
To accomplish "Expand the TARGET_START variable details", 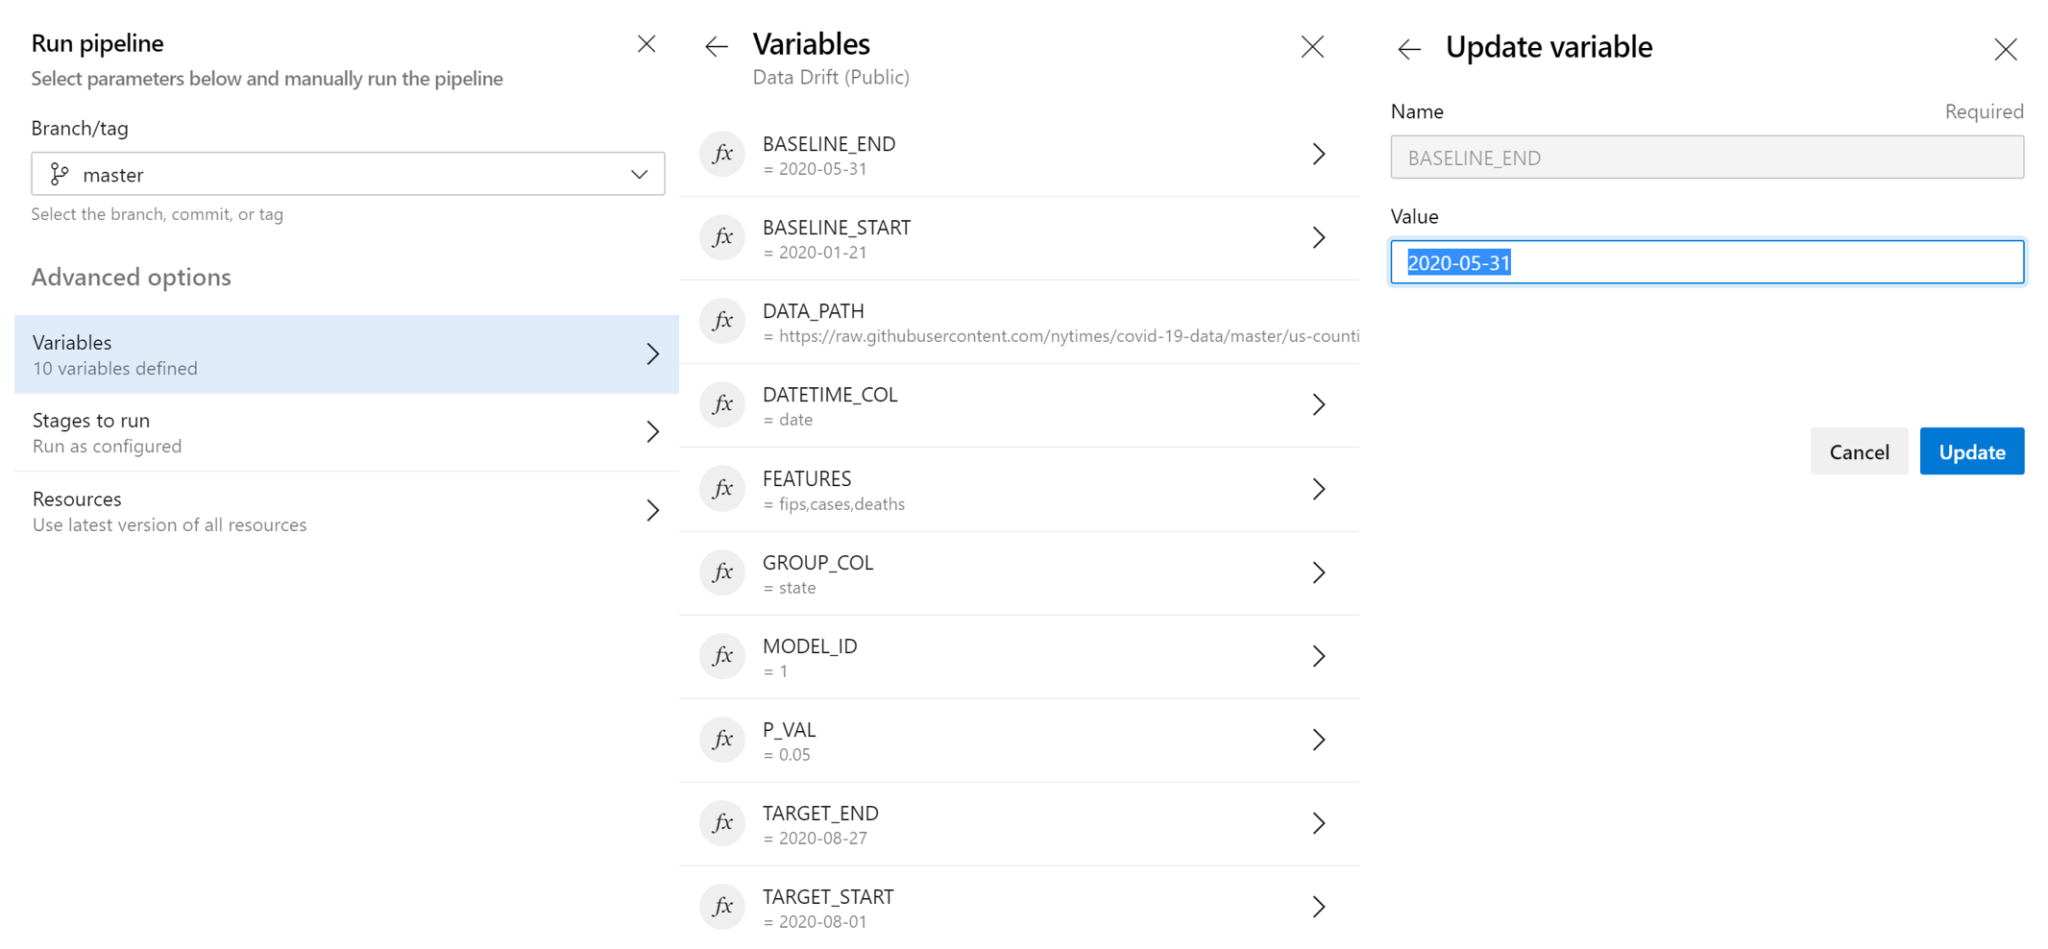I will coord(1319,906).
